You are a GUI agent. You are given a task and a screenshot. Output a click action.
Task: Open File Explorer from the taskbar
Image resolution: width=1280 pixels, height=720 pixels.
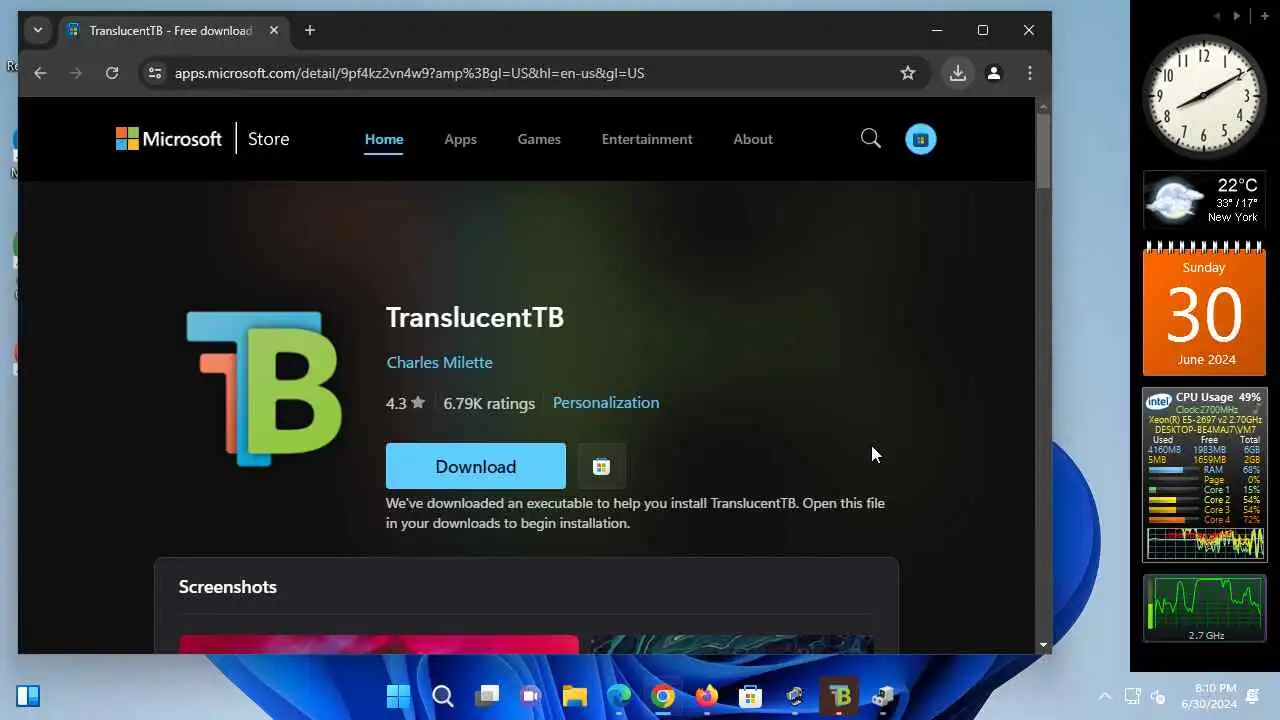pos(574,696)
